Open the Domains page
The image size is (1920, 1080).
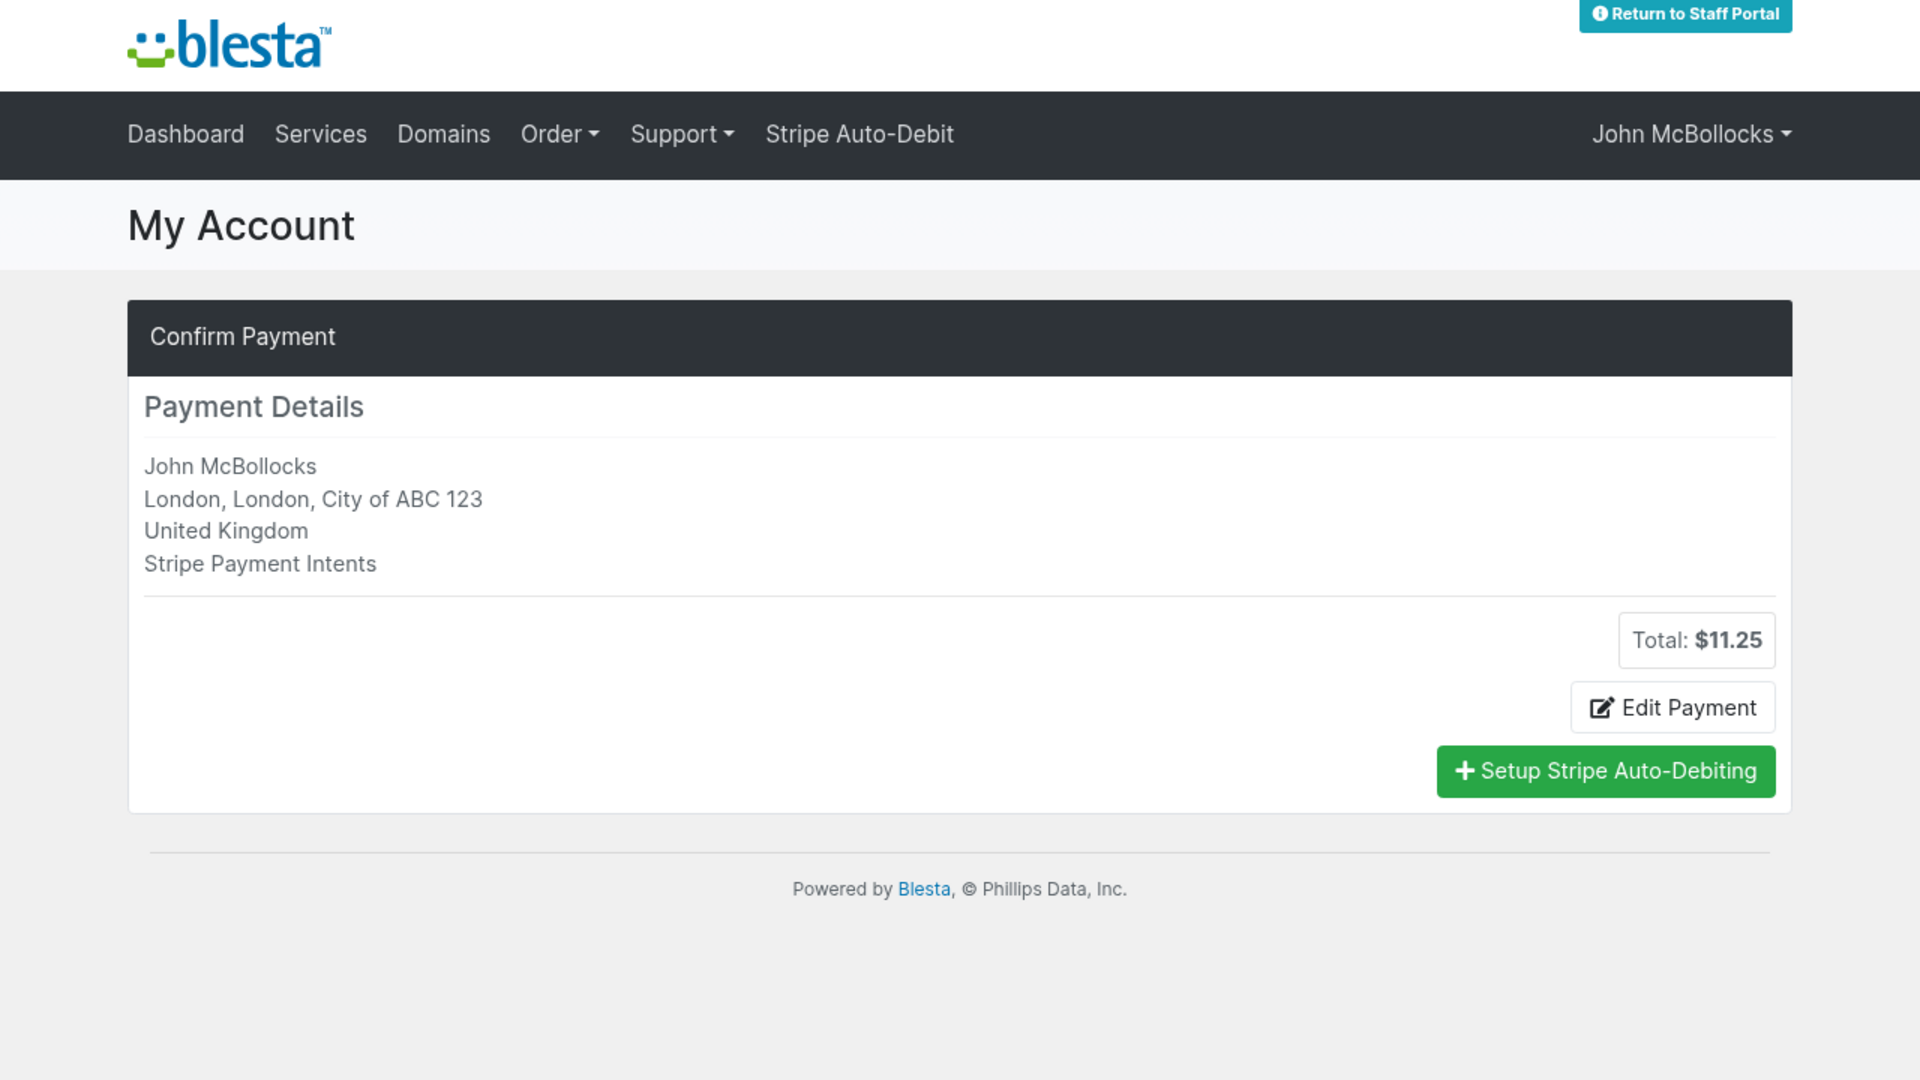click(x=444, y=134)
